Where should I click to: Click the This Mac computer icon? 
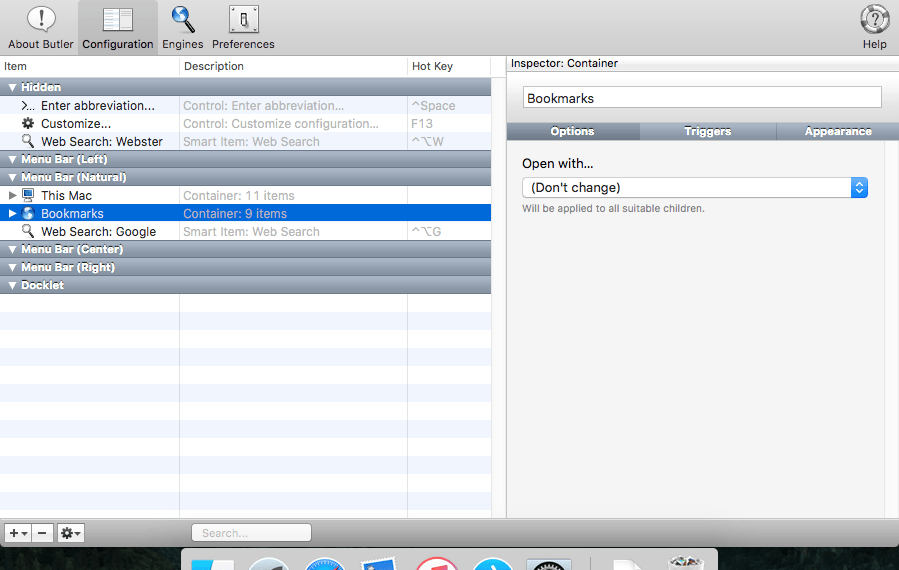click(28, 196)
